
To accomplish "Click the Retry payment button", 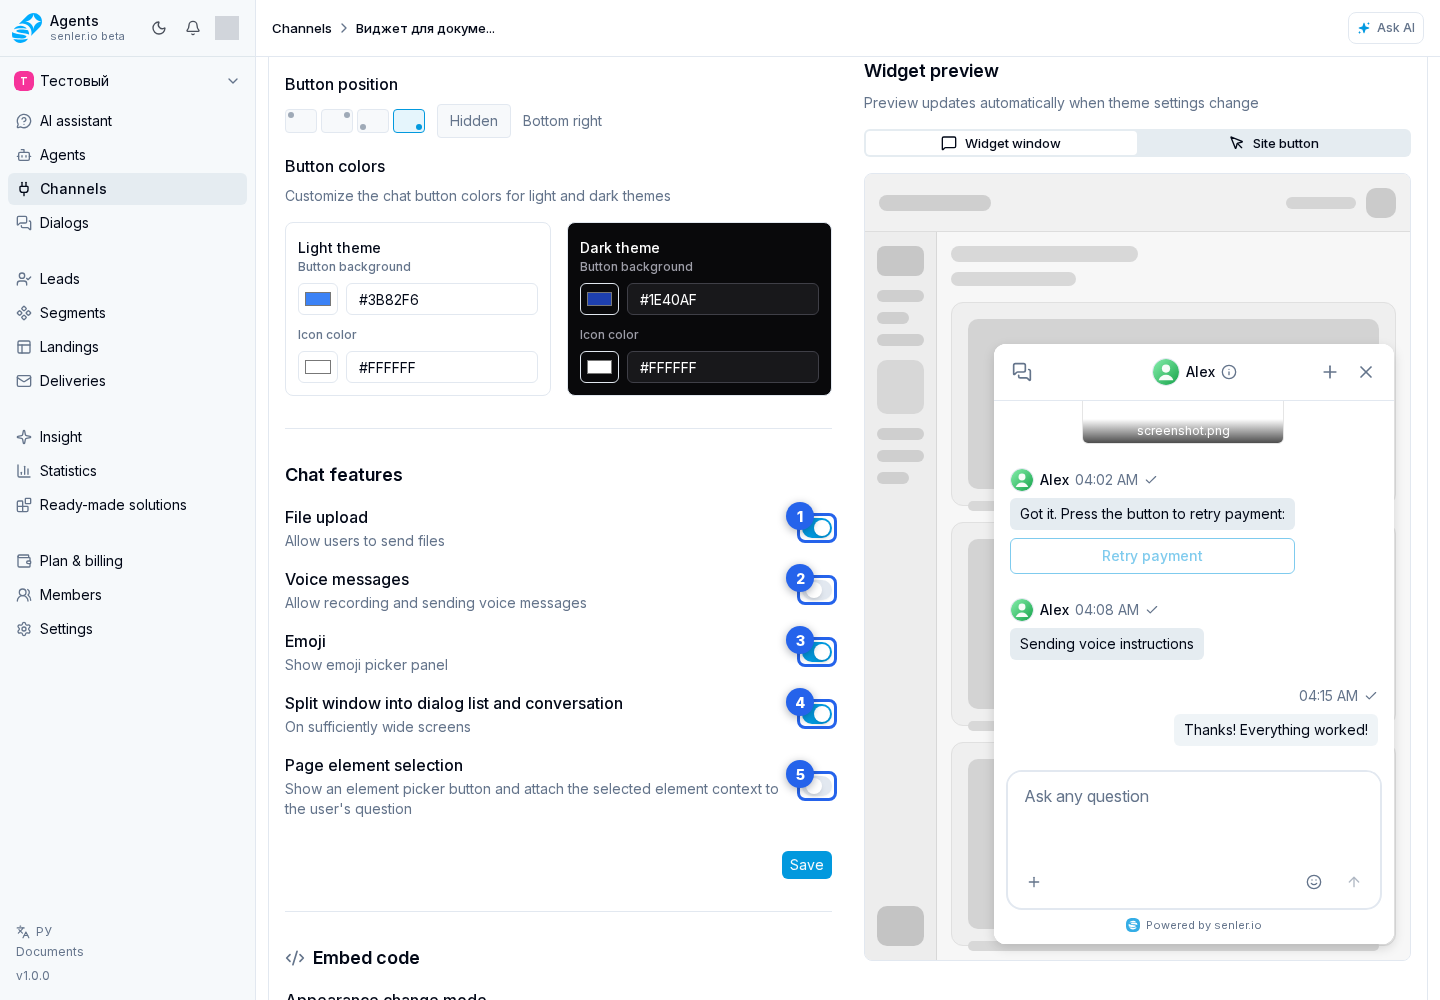I will click(x=1152, y=556).
